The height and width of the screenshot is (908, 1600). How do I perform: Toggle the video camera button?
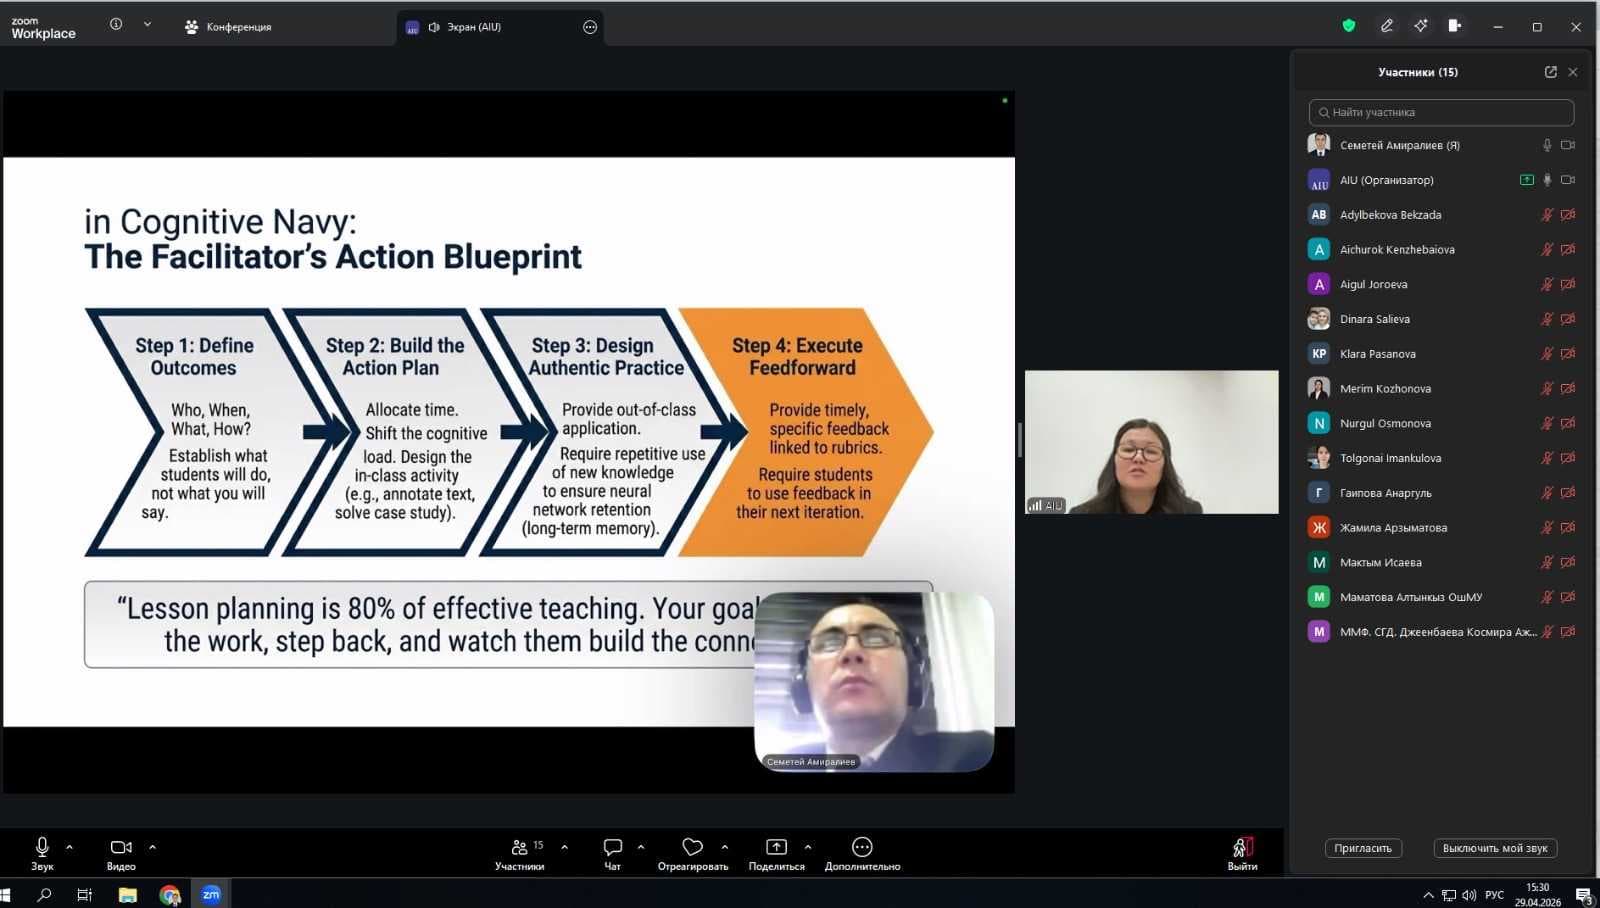[121, 848]
